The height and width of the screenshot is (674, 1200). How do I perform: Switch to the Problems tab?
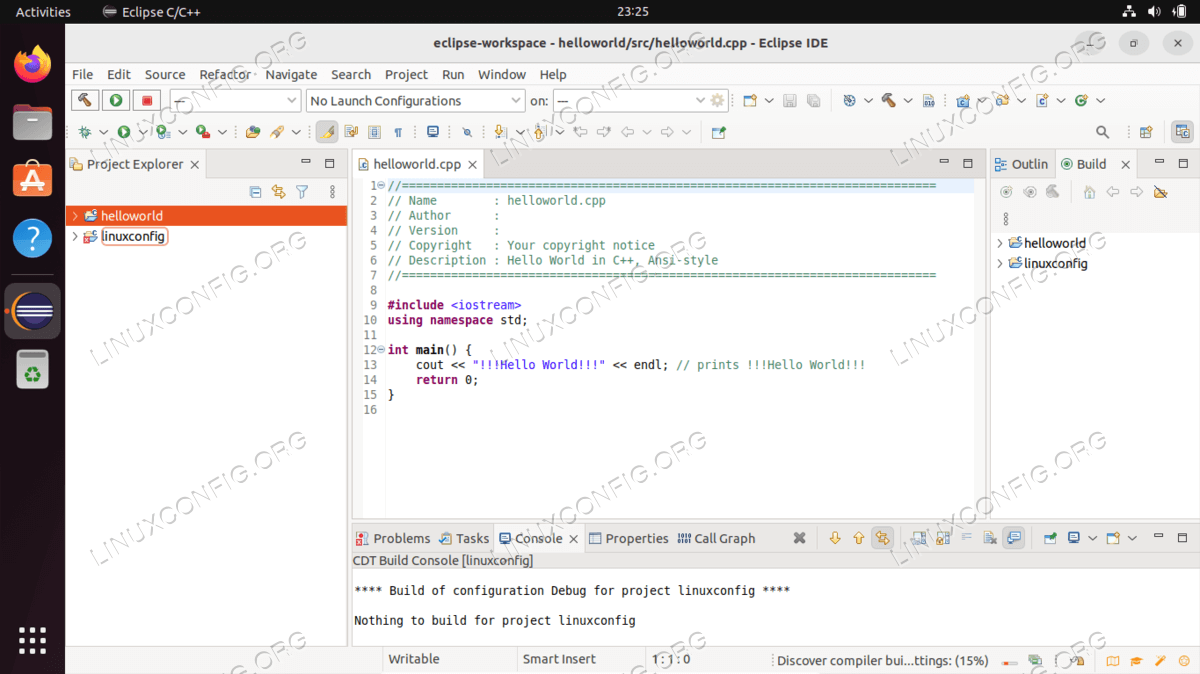point(393,538)
